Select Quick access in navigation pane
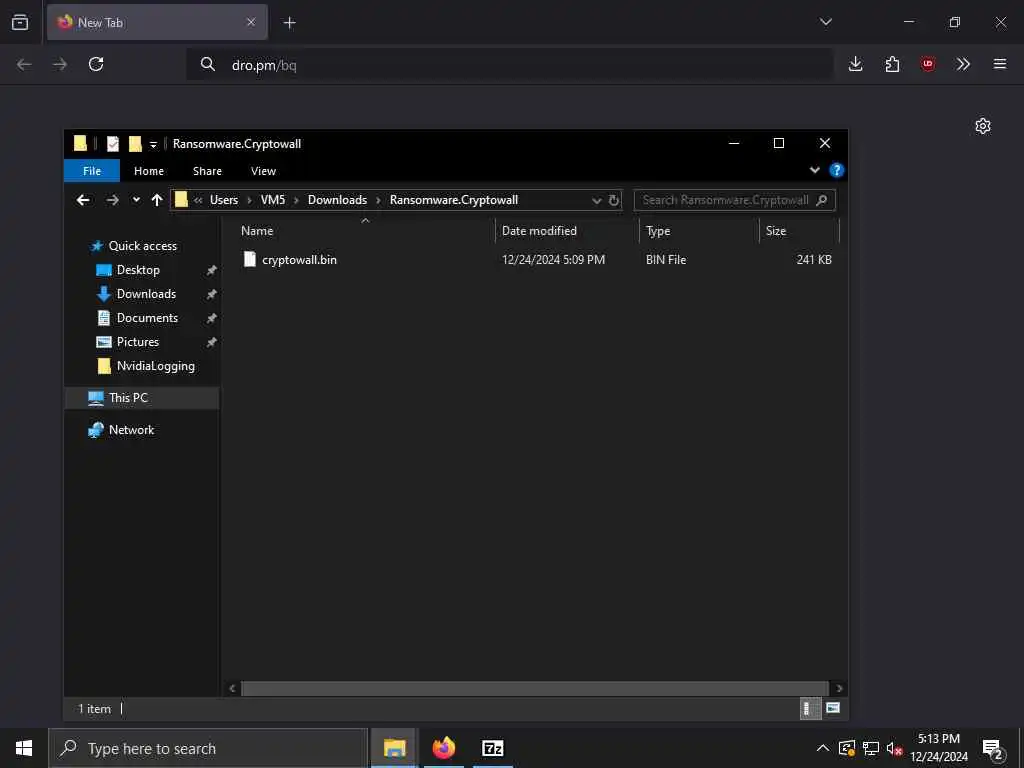 click(142, 246)
